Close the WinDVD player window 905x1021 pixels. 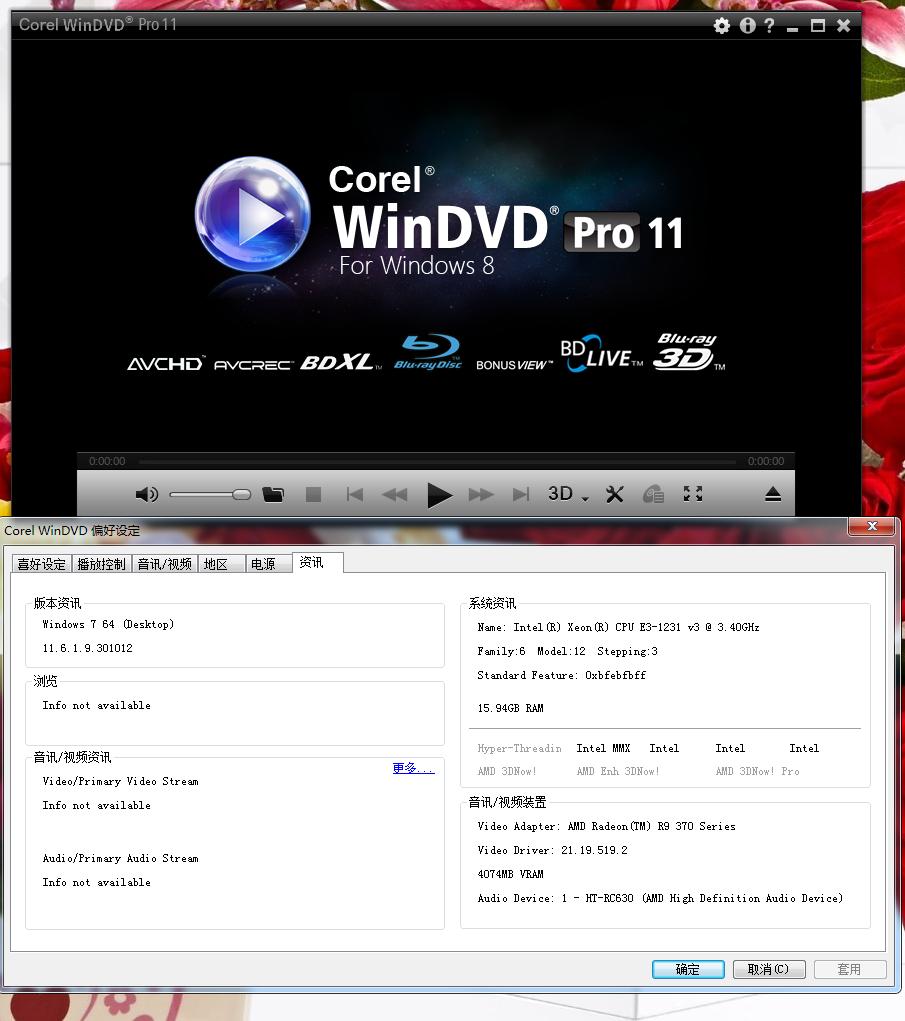point(844,25)
